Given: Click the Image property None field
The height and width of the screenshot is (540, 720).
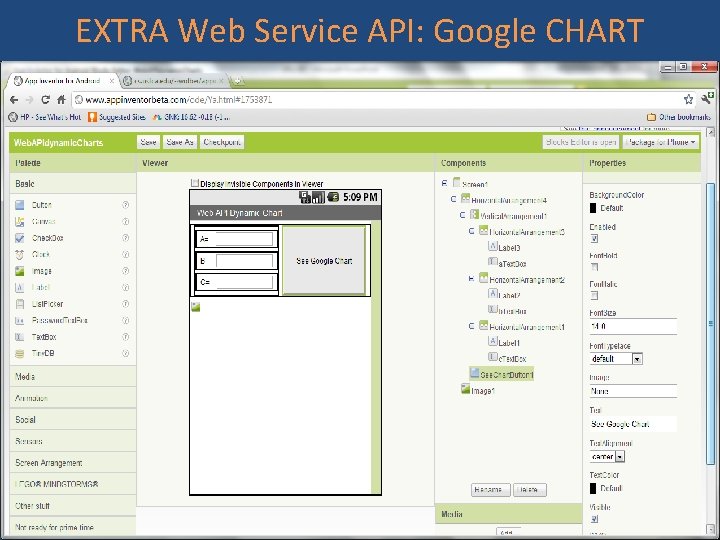Looking at the screenshot, I should [x=633, y=391].
